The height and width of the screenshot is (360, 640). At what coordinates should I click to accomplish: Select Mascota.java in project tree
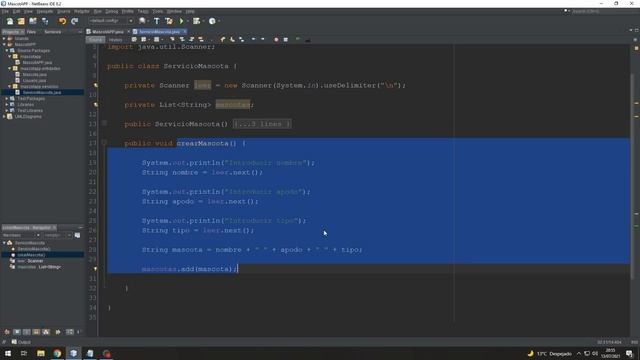pos(34,75)
